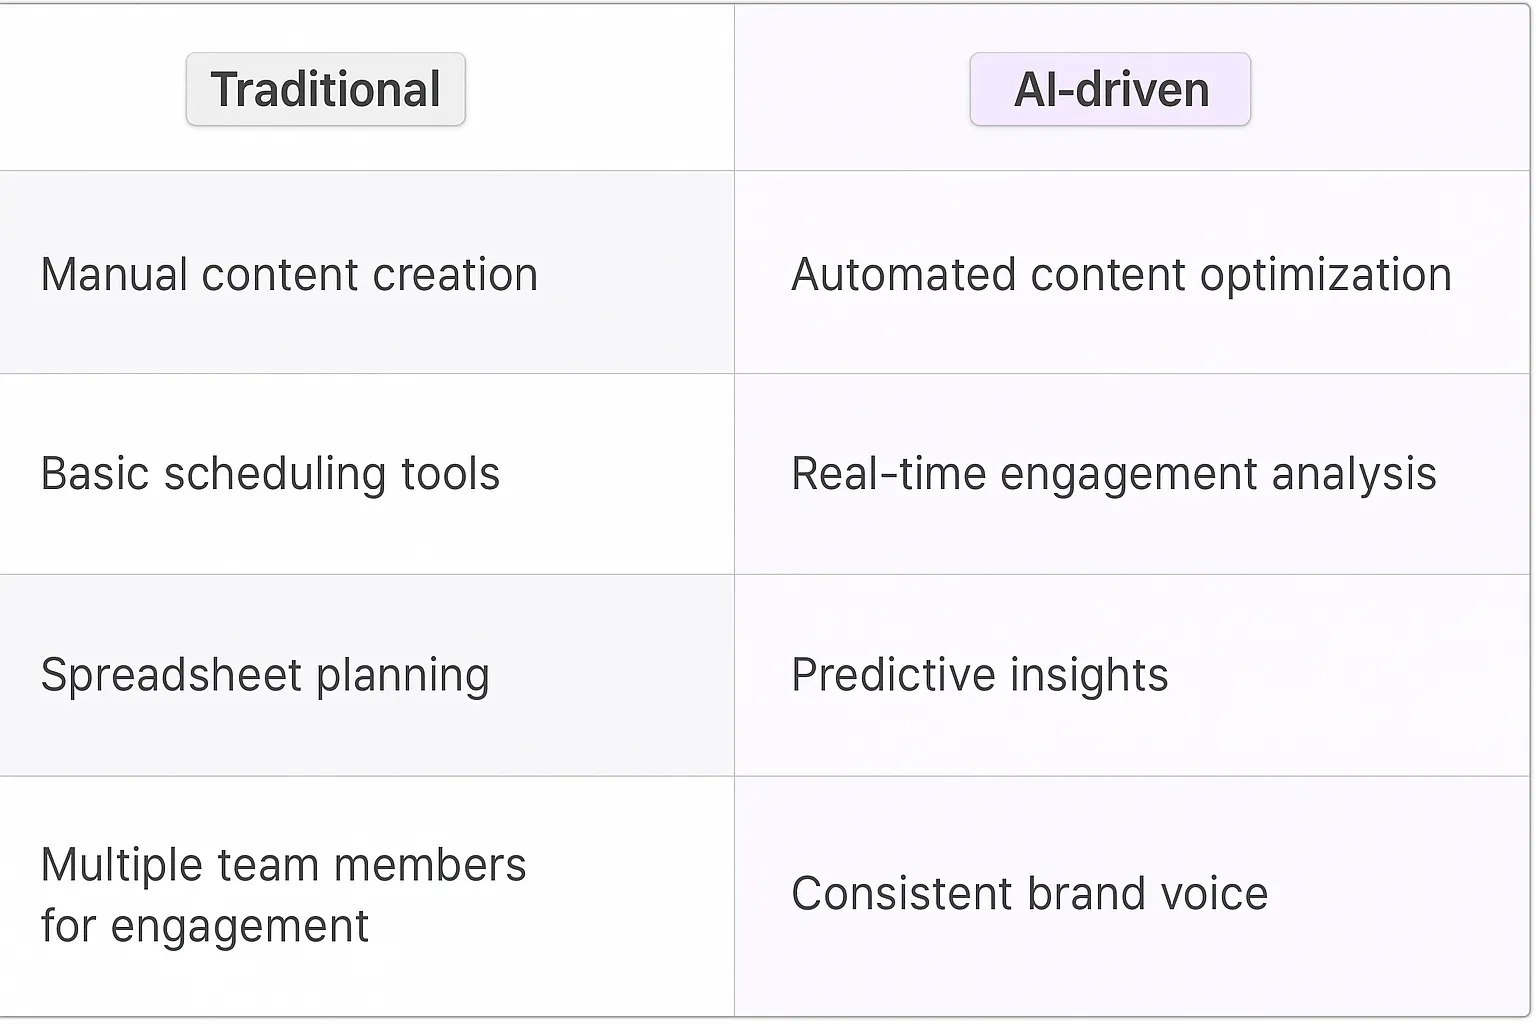Select the "Automated content optimization" cell
The height and width of the screenshot is (1024, 1536).
(1121, 275)
